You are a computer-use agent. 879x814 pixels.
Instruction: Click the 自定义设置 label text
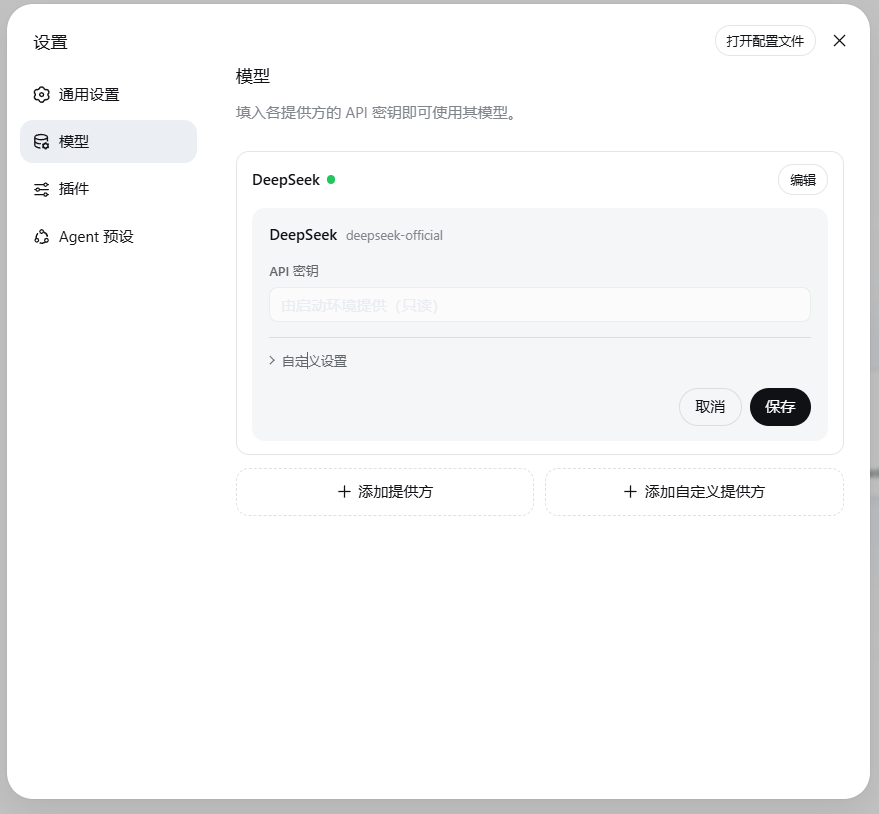pos(314,361)
